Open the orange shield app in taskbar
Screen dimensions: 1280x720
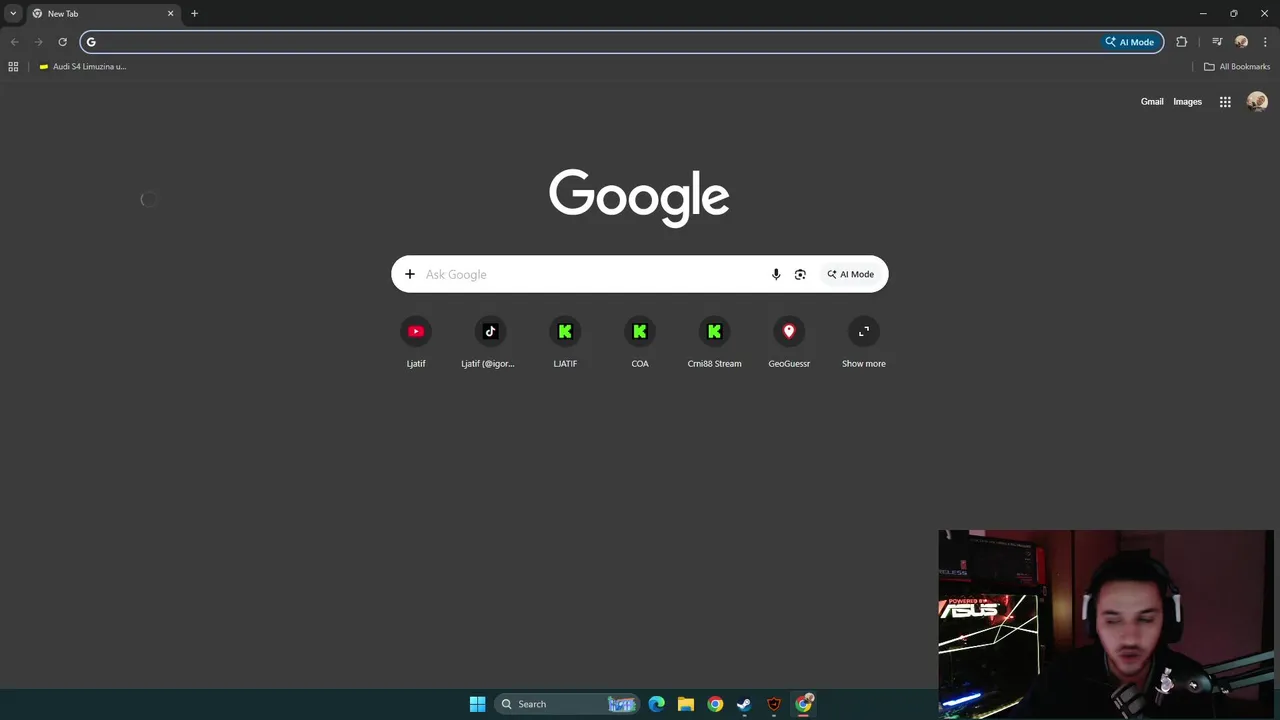tap(773, 704)
